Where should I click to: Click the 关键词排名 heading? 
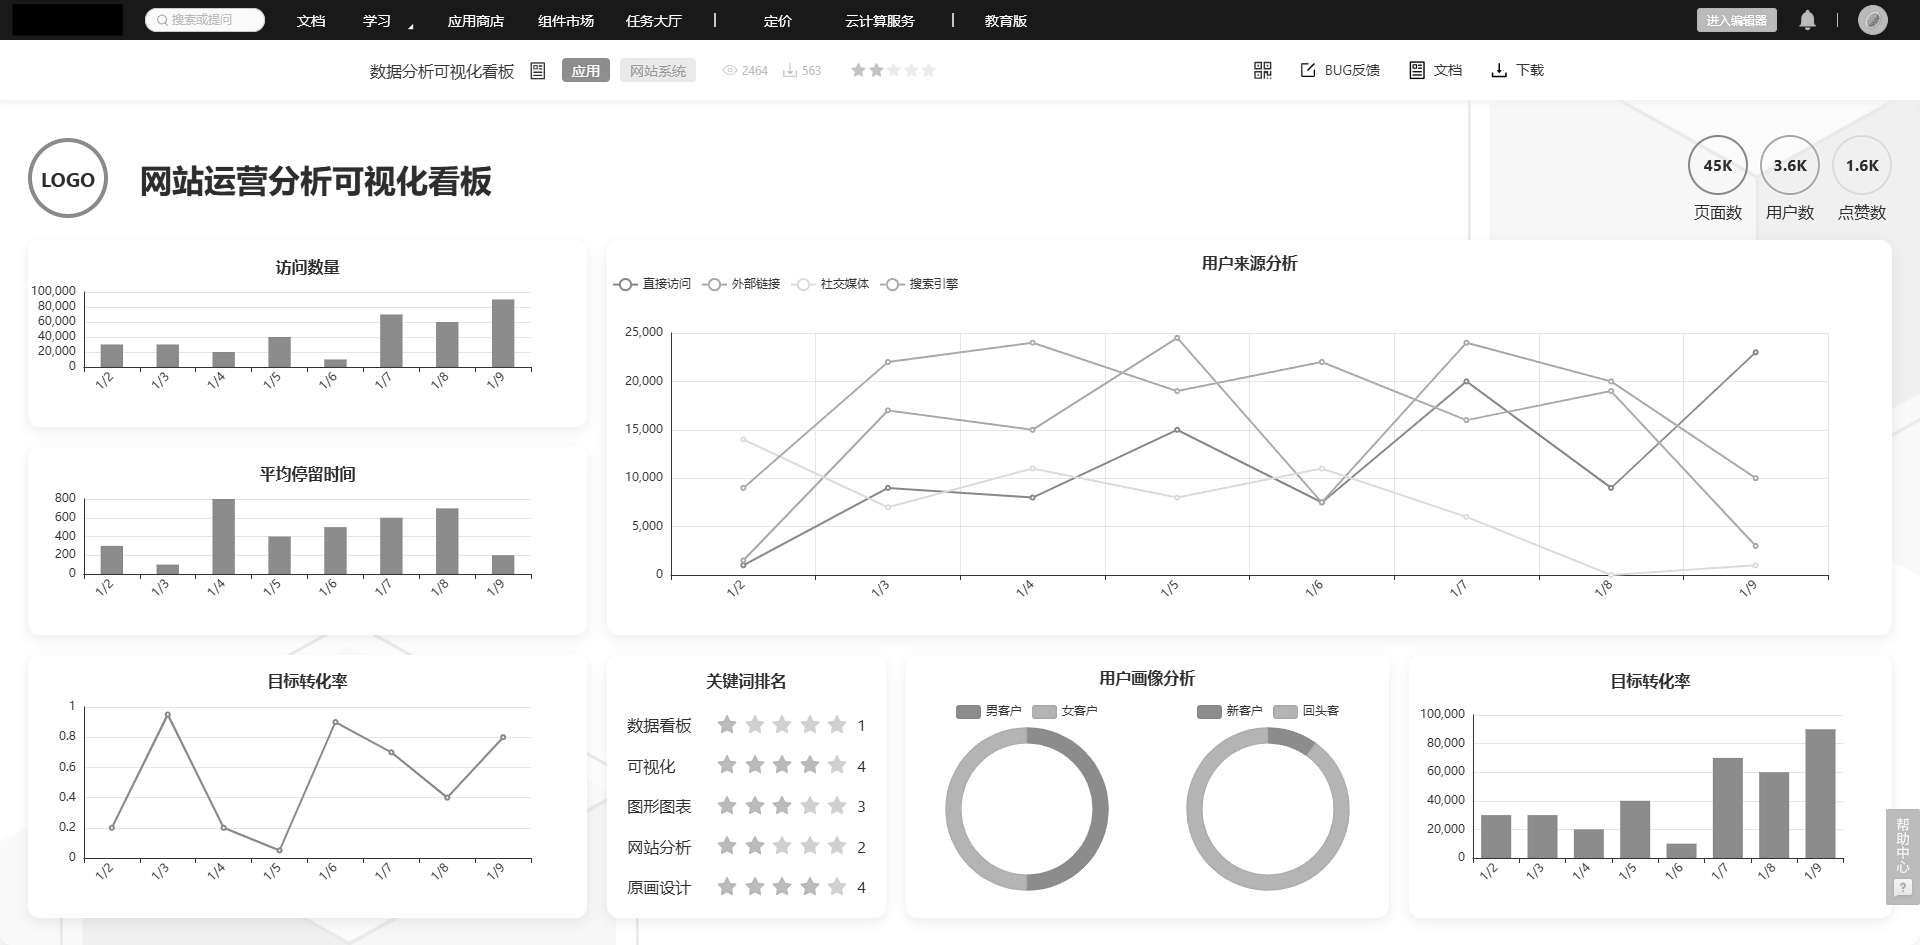(746, 681)
